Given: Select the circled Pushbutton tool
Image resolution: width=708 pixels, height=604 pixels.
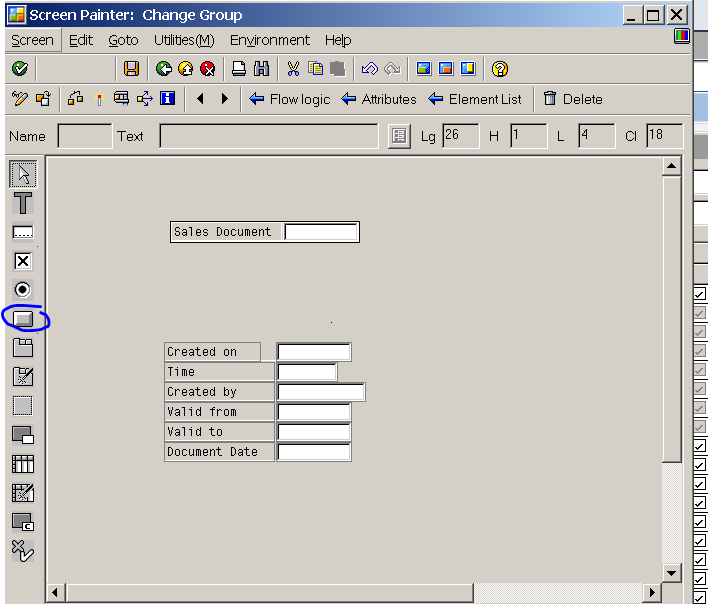Looking at the screenshot, I should (23, 319).
